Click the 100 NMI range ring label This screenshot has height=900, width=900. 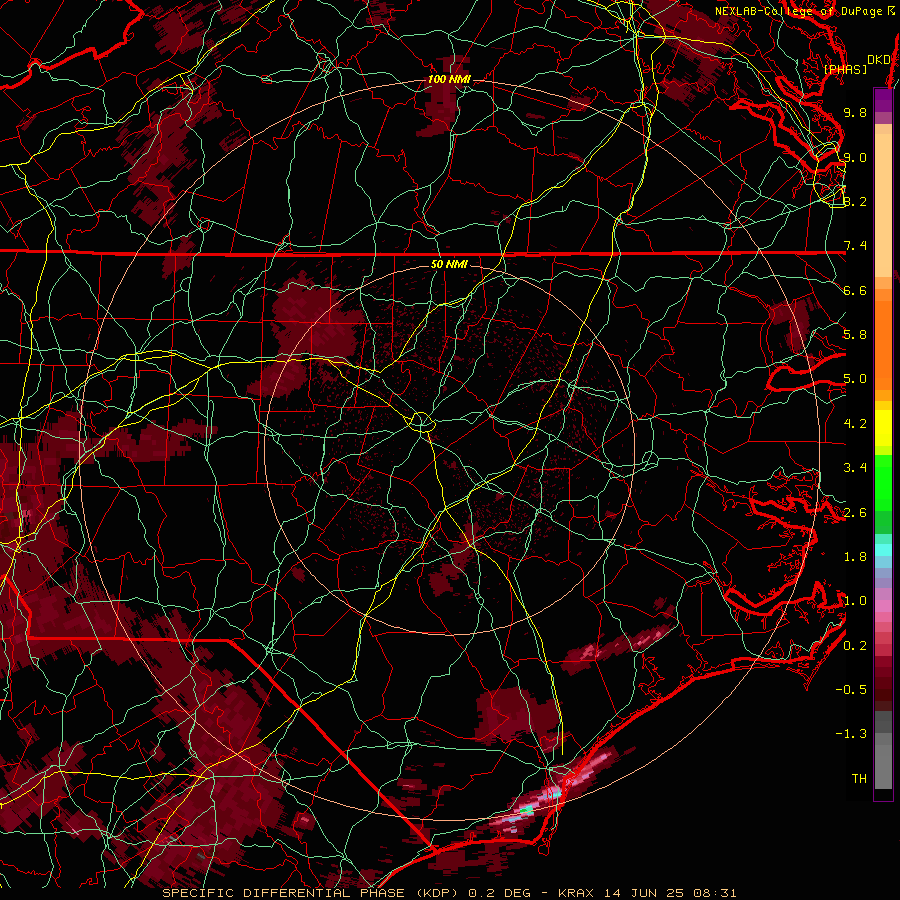pyautogui.click(x=449, y=79)
